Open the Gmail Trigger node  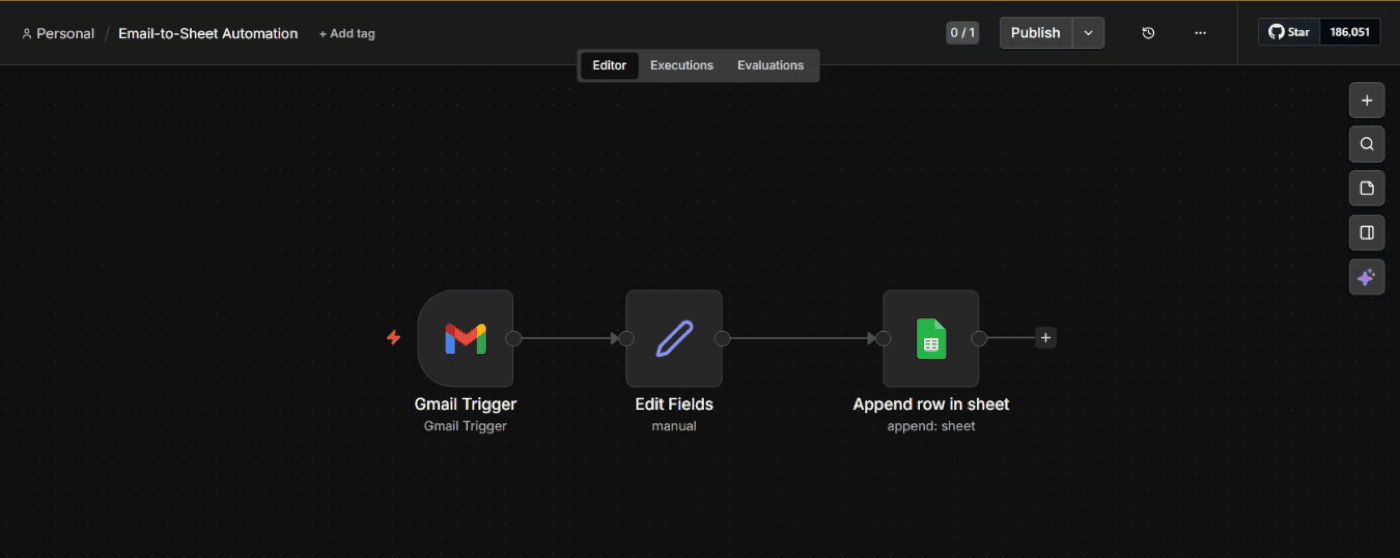465,338
